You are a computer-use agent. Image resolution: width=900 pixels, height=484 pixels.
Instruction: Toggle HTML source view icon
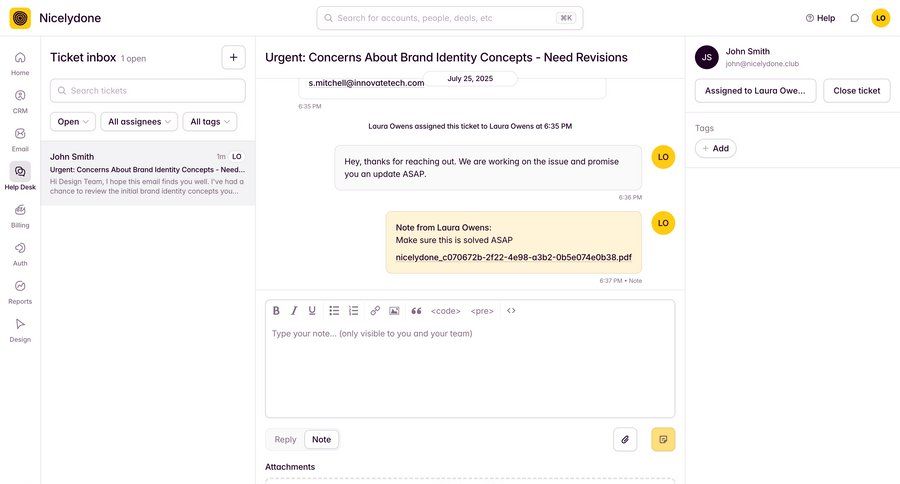coord(511,311)
